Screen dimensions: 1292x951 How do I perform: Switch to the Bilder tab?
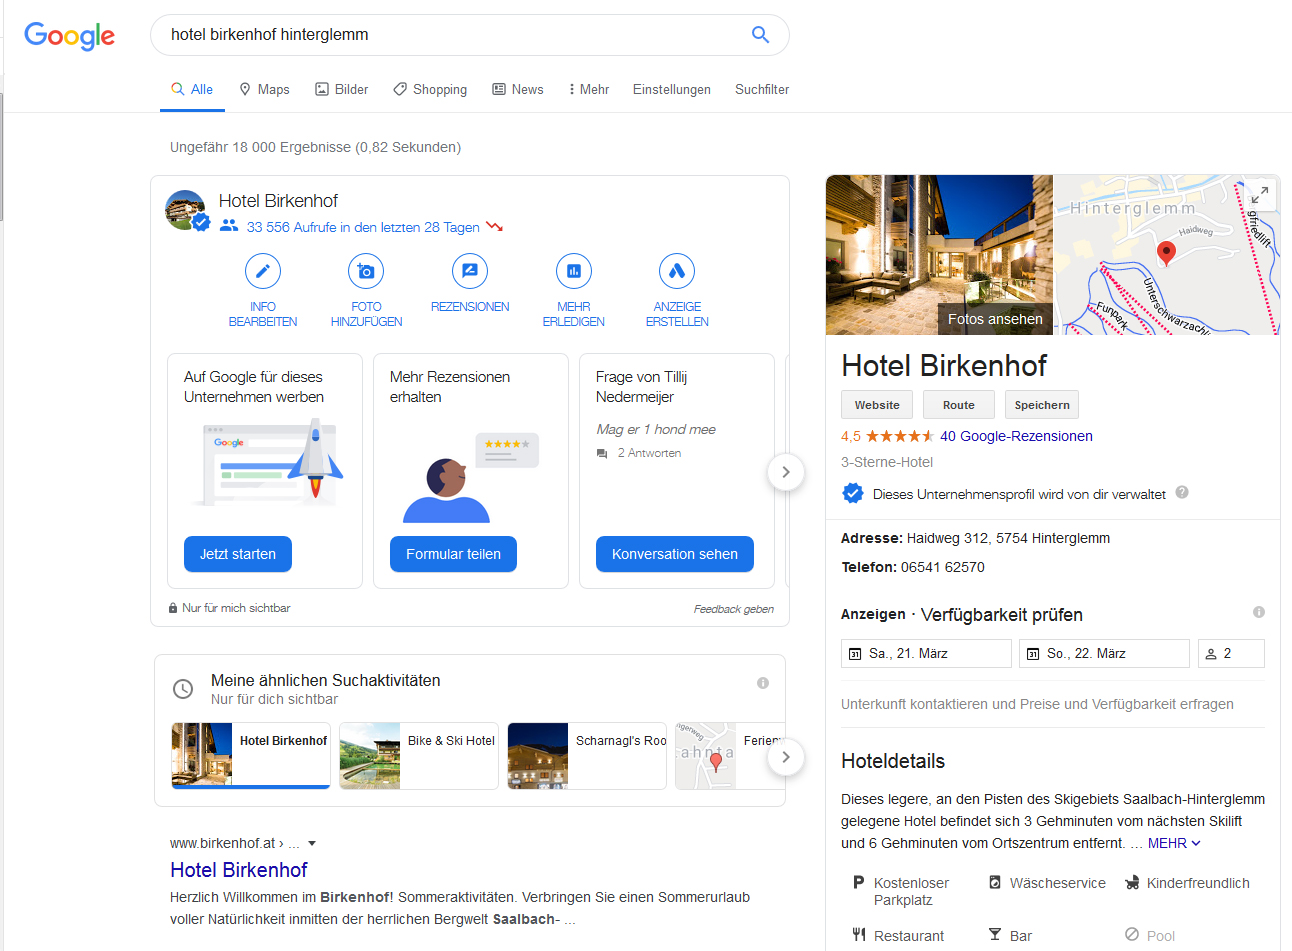click(x=341, y=89)
